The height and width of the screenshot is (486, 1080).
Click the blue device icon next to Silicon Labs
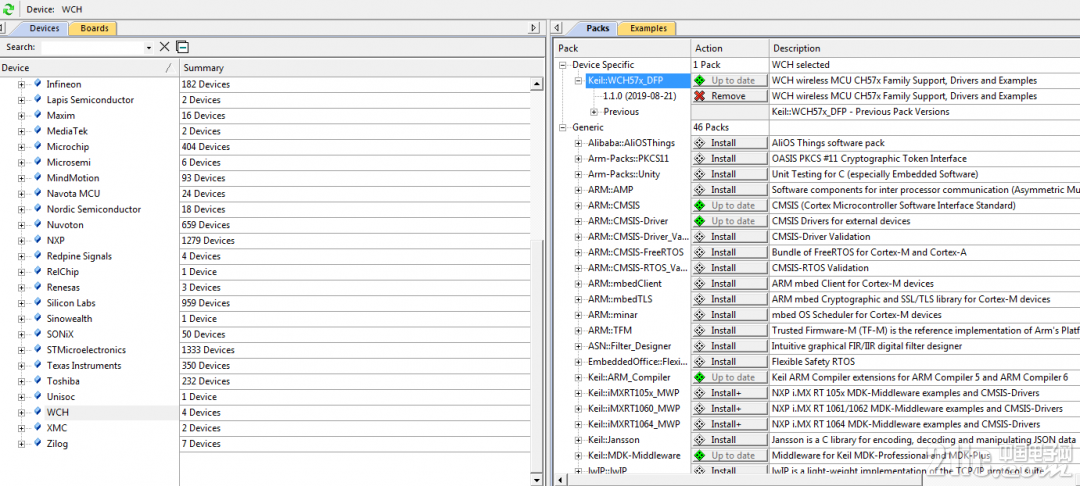[x=37, y=303]
